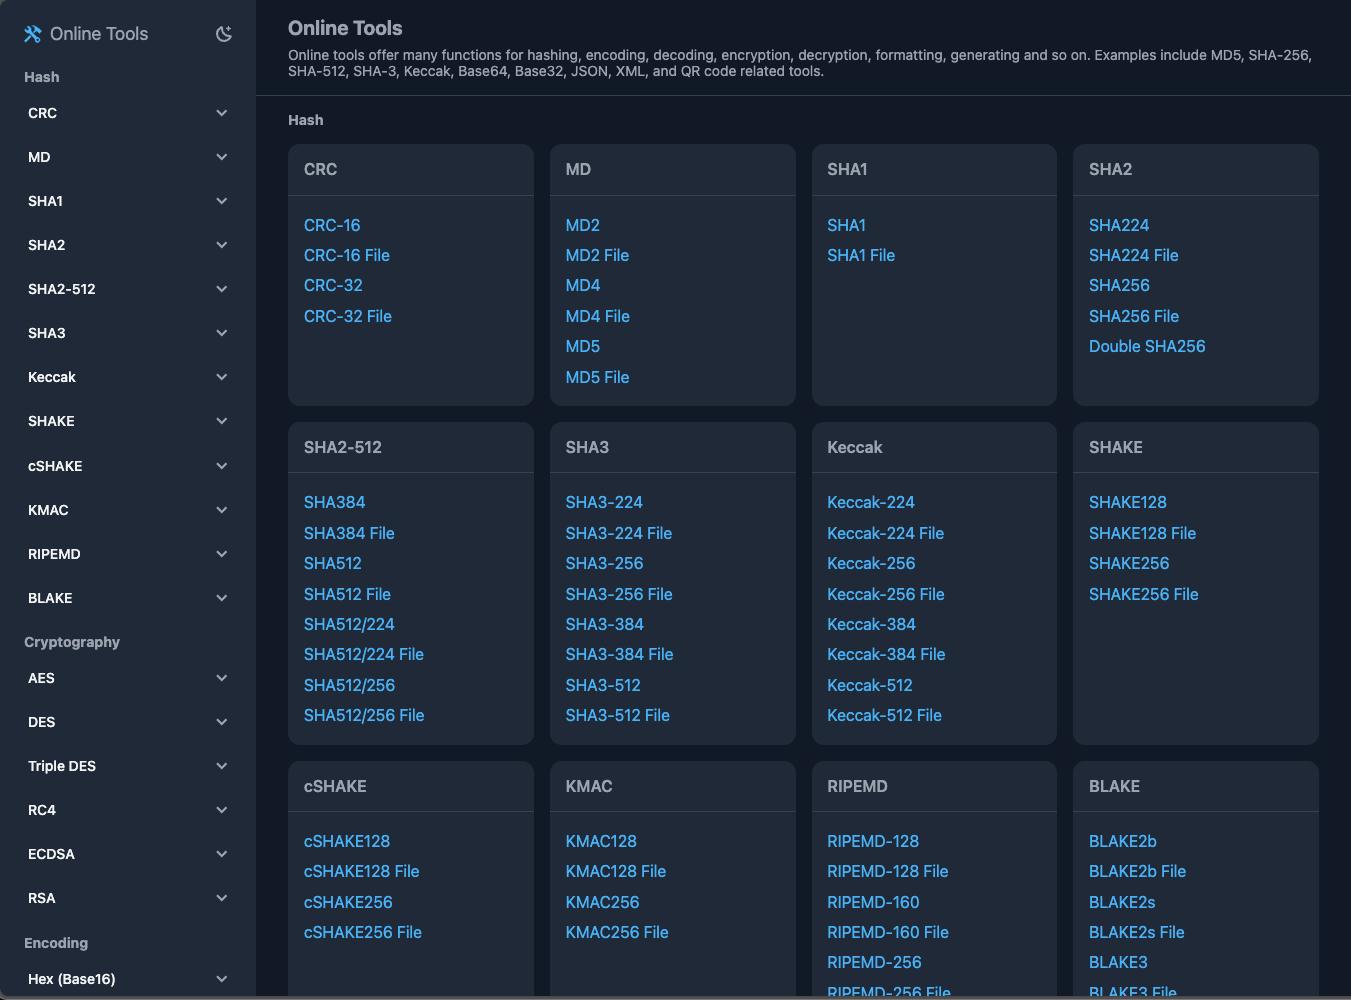
Task: Expand the RSA cryptography section
Action: 128,898
